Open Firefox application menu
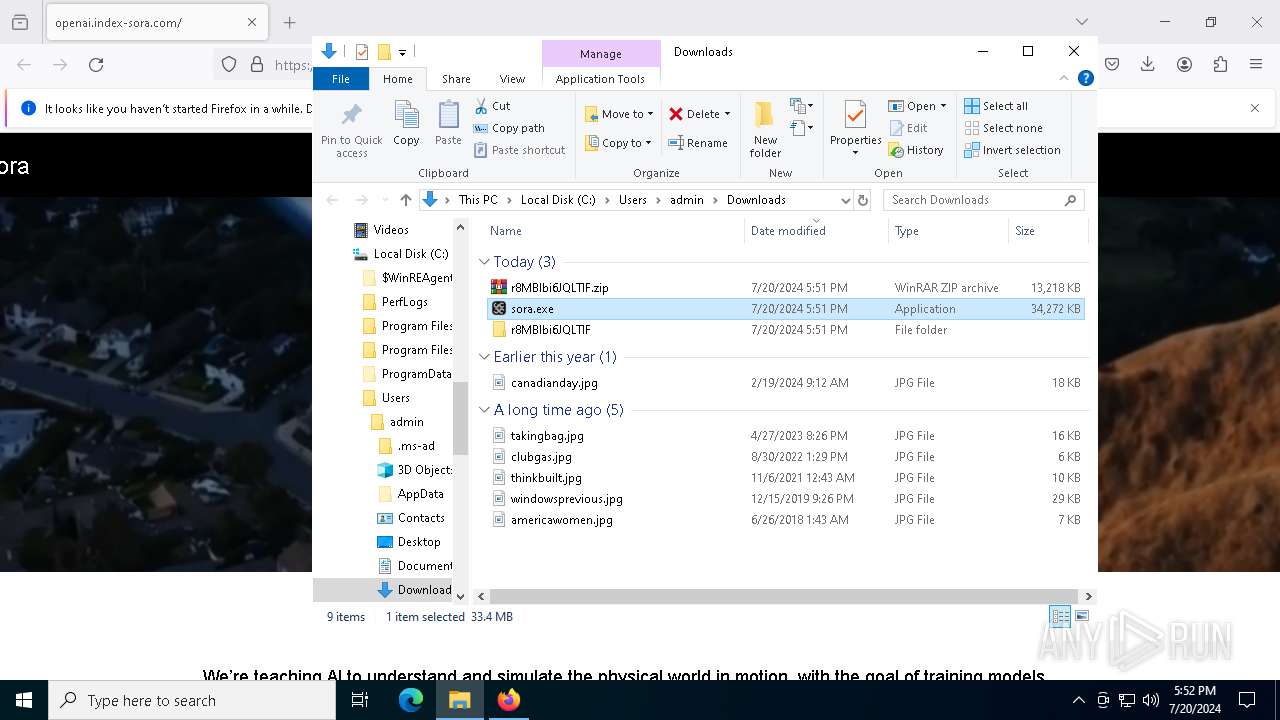This screenshot has width=1280, height=720. [x=1256, y=65]
